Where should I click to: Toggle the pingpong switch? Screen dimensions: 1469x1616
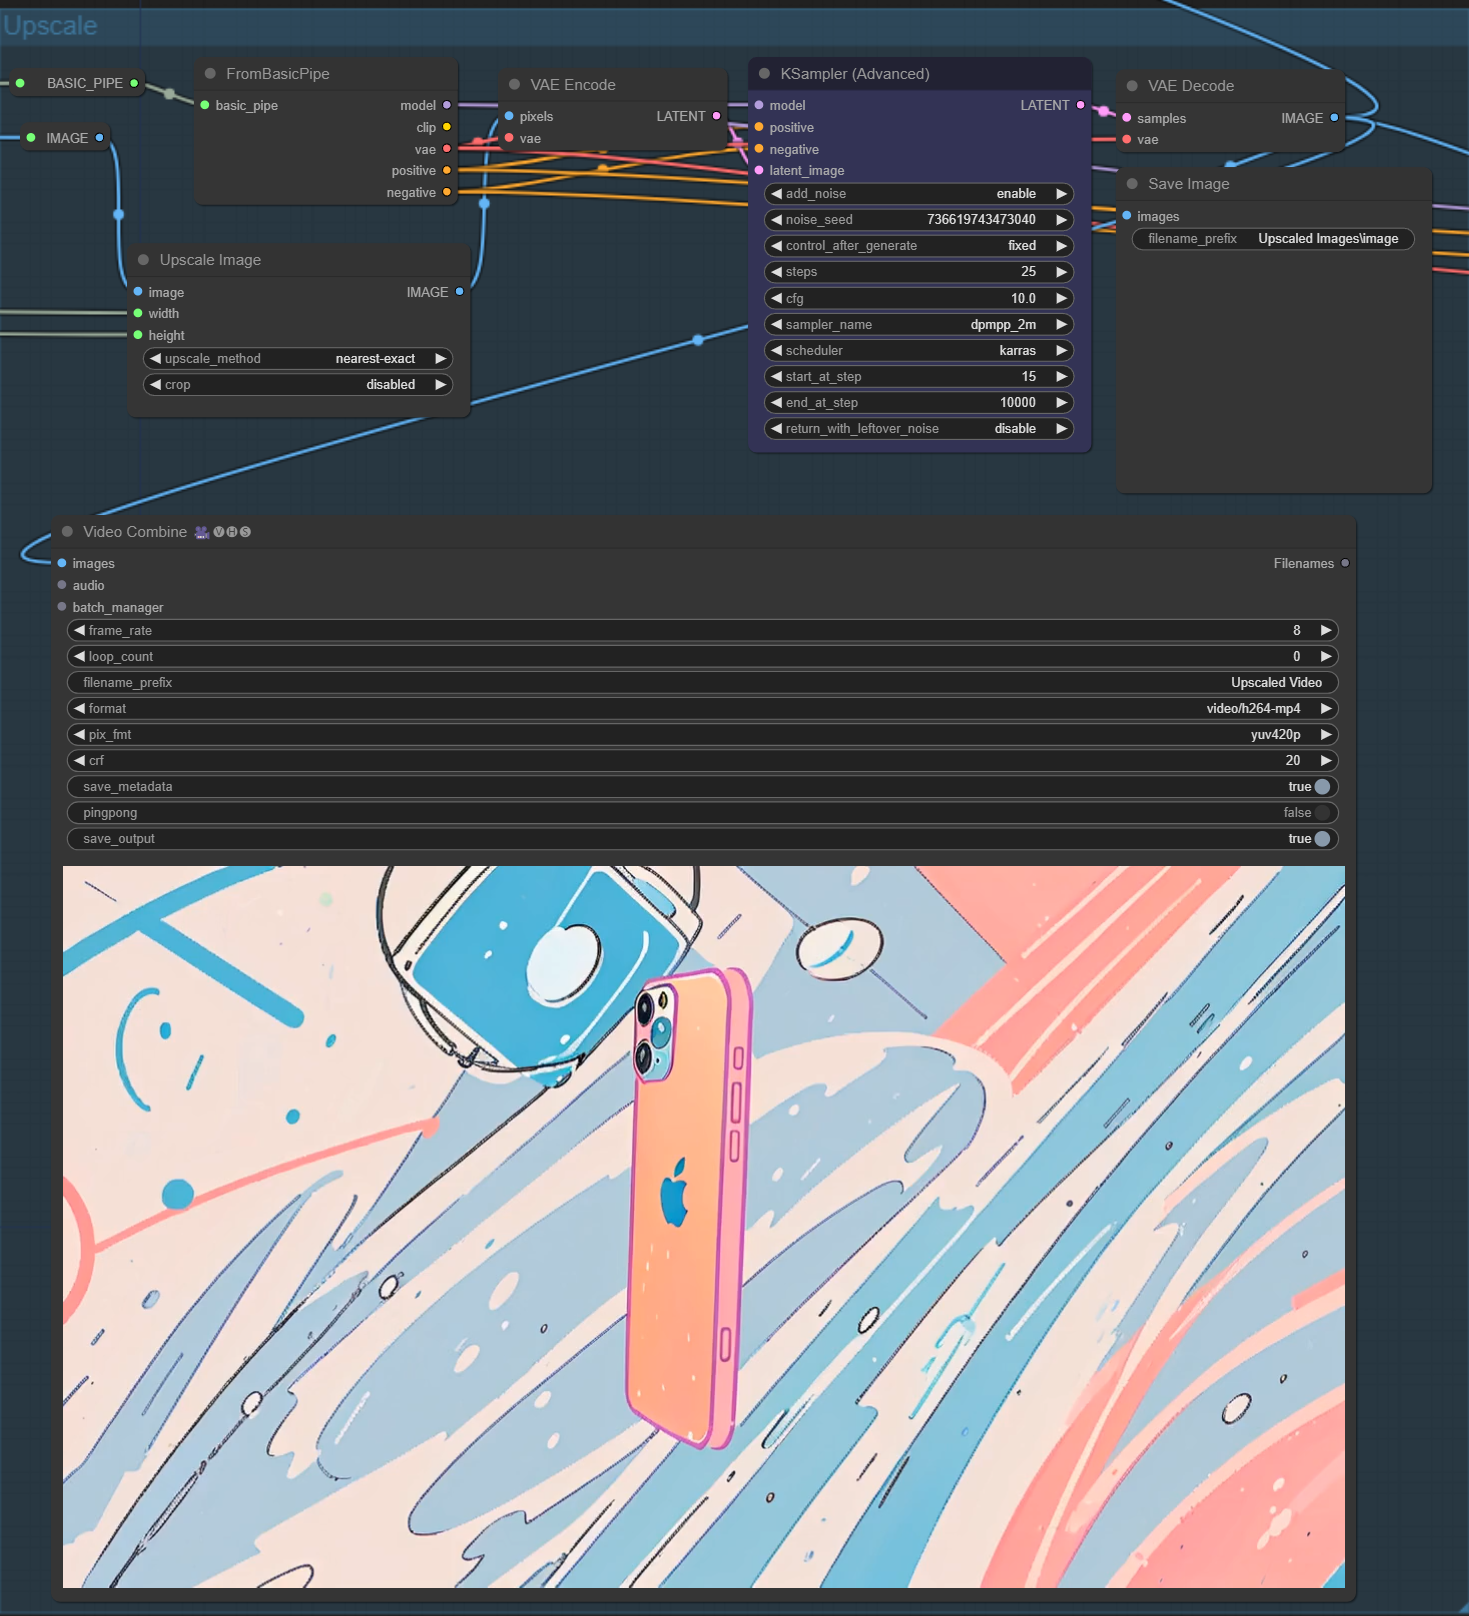(1322, 813)
